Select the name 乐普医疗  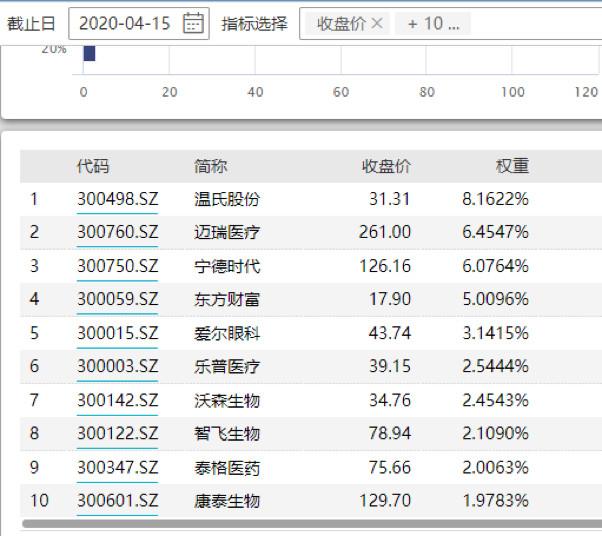pos(227,366)
